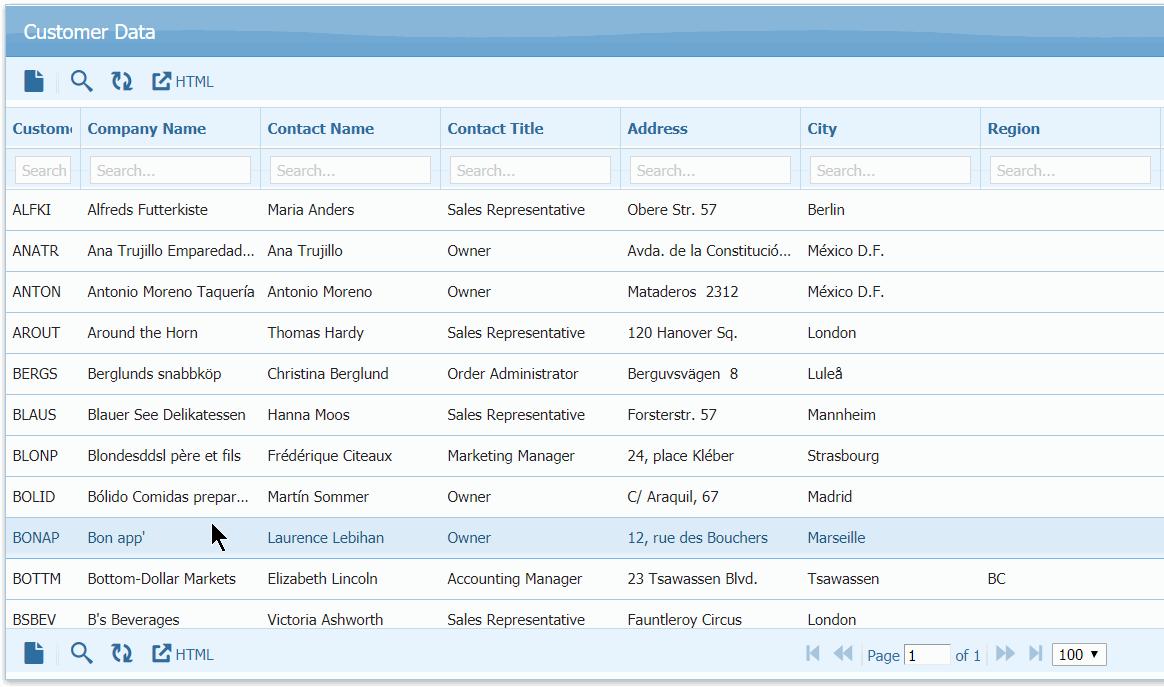Jump to the last page in pager
The height and width of the screenshot is (687, 1164).
[1035, 654]
